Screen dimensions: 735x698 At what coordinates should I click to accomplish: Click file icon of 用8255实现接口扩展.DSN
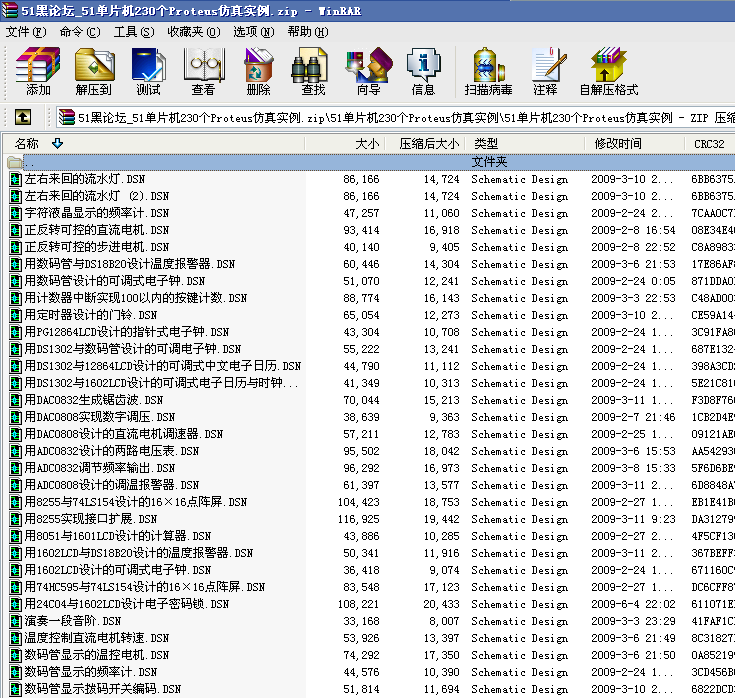15,519
